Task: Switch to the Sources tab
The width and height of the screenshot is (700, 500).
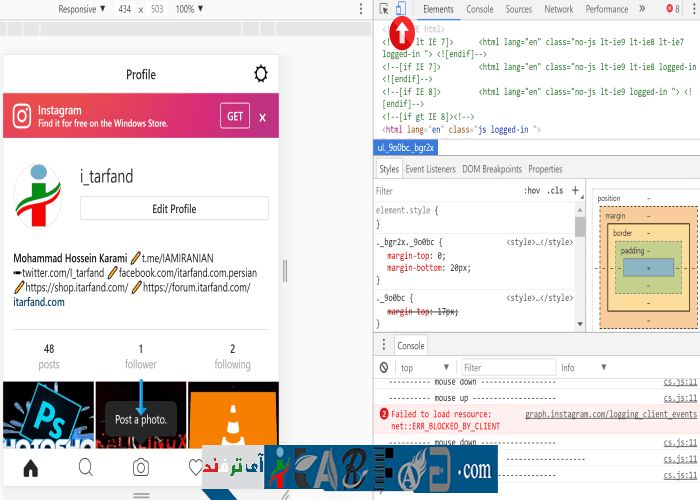Action: 518,9
